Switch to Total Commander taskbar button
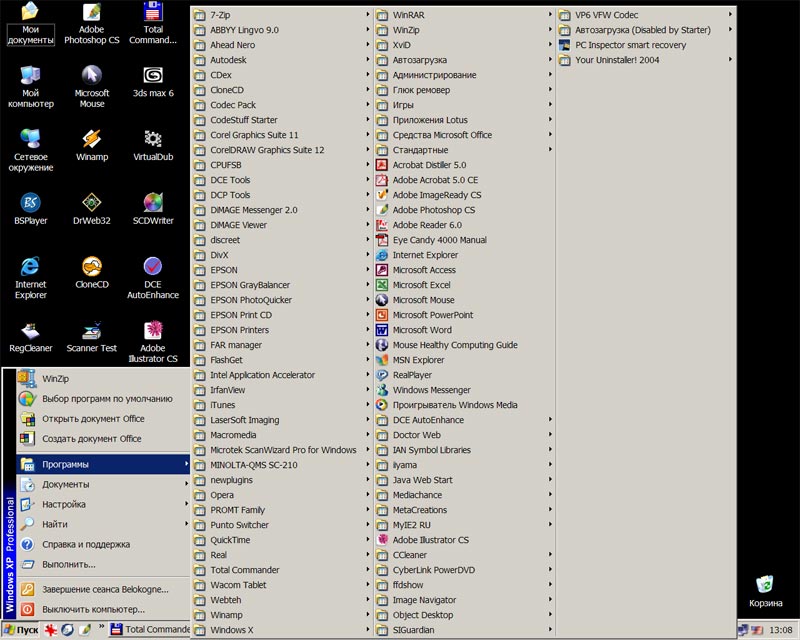The image size is (800, 640). [149, 630]
